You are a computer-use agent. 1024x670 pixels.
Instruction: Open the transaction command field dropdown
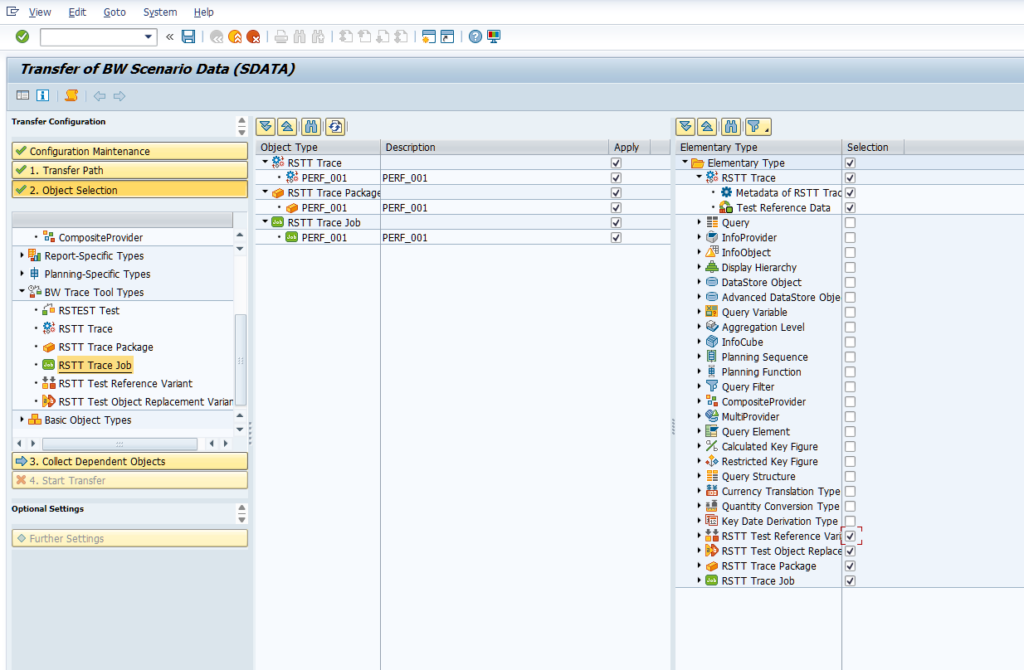150,37
